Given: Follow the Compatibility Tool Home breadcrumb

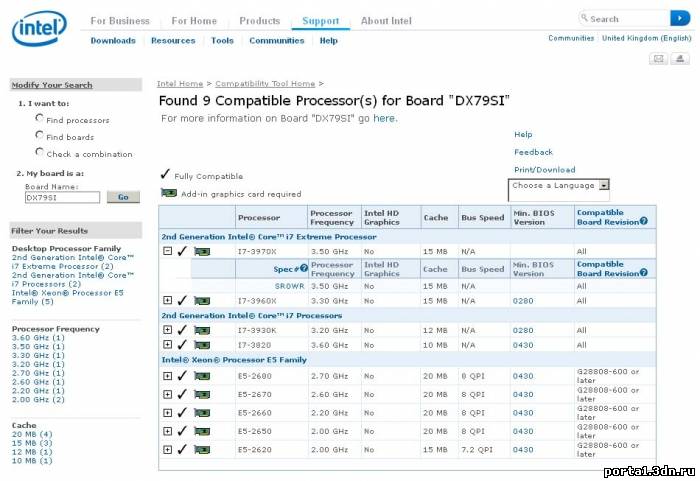Looking at the screenshot, I should click(x=265, y=84).
